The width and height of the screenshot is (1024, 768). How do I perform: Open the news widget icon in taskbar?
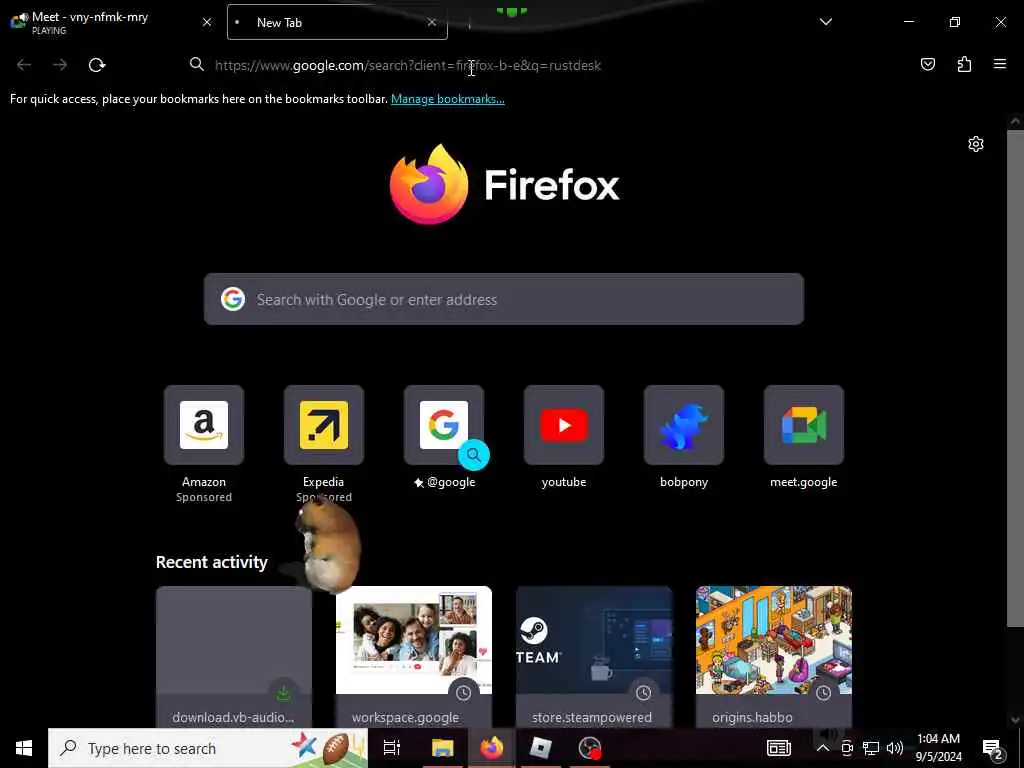click(x=778, y=748)
